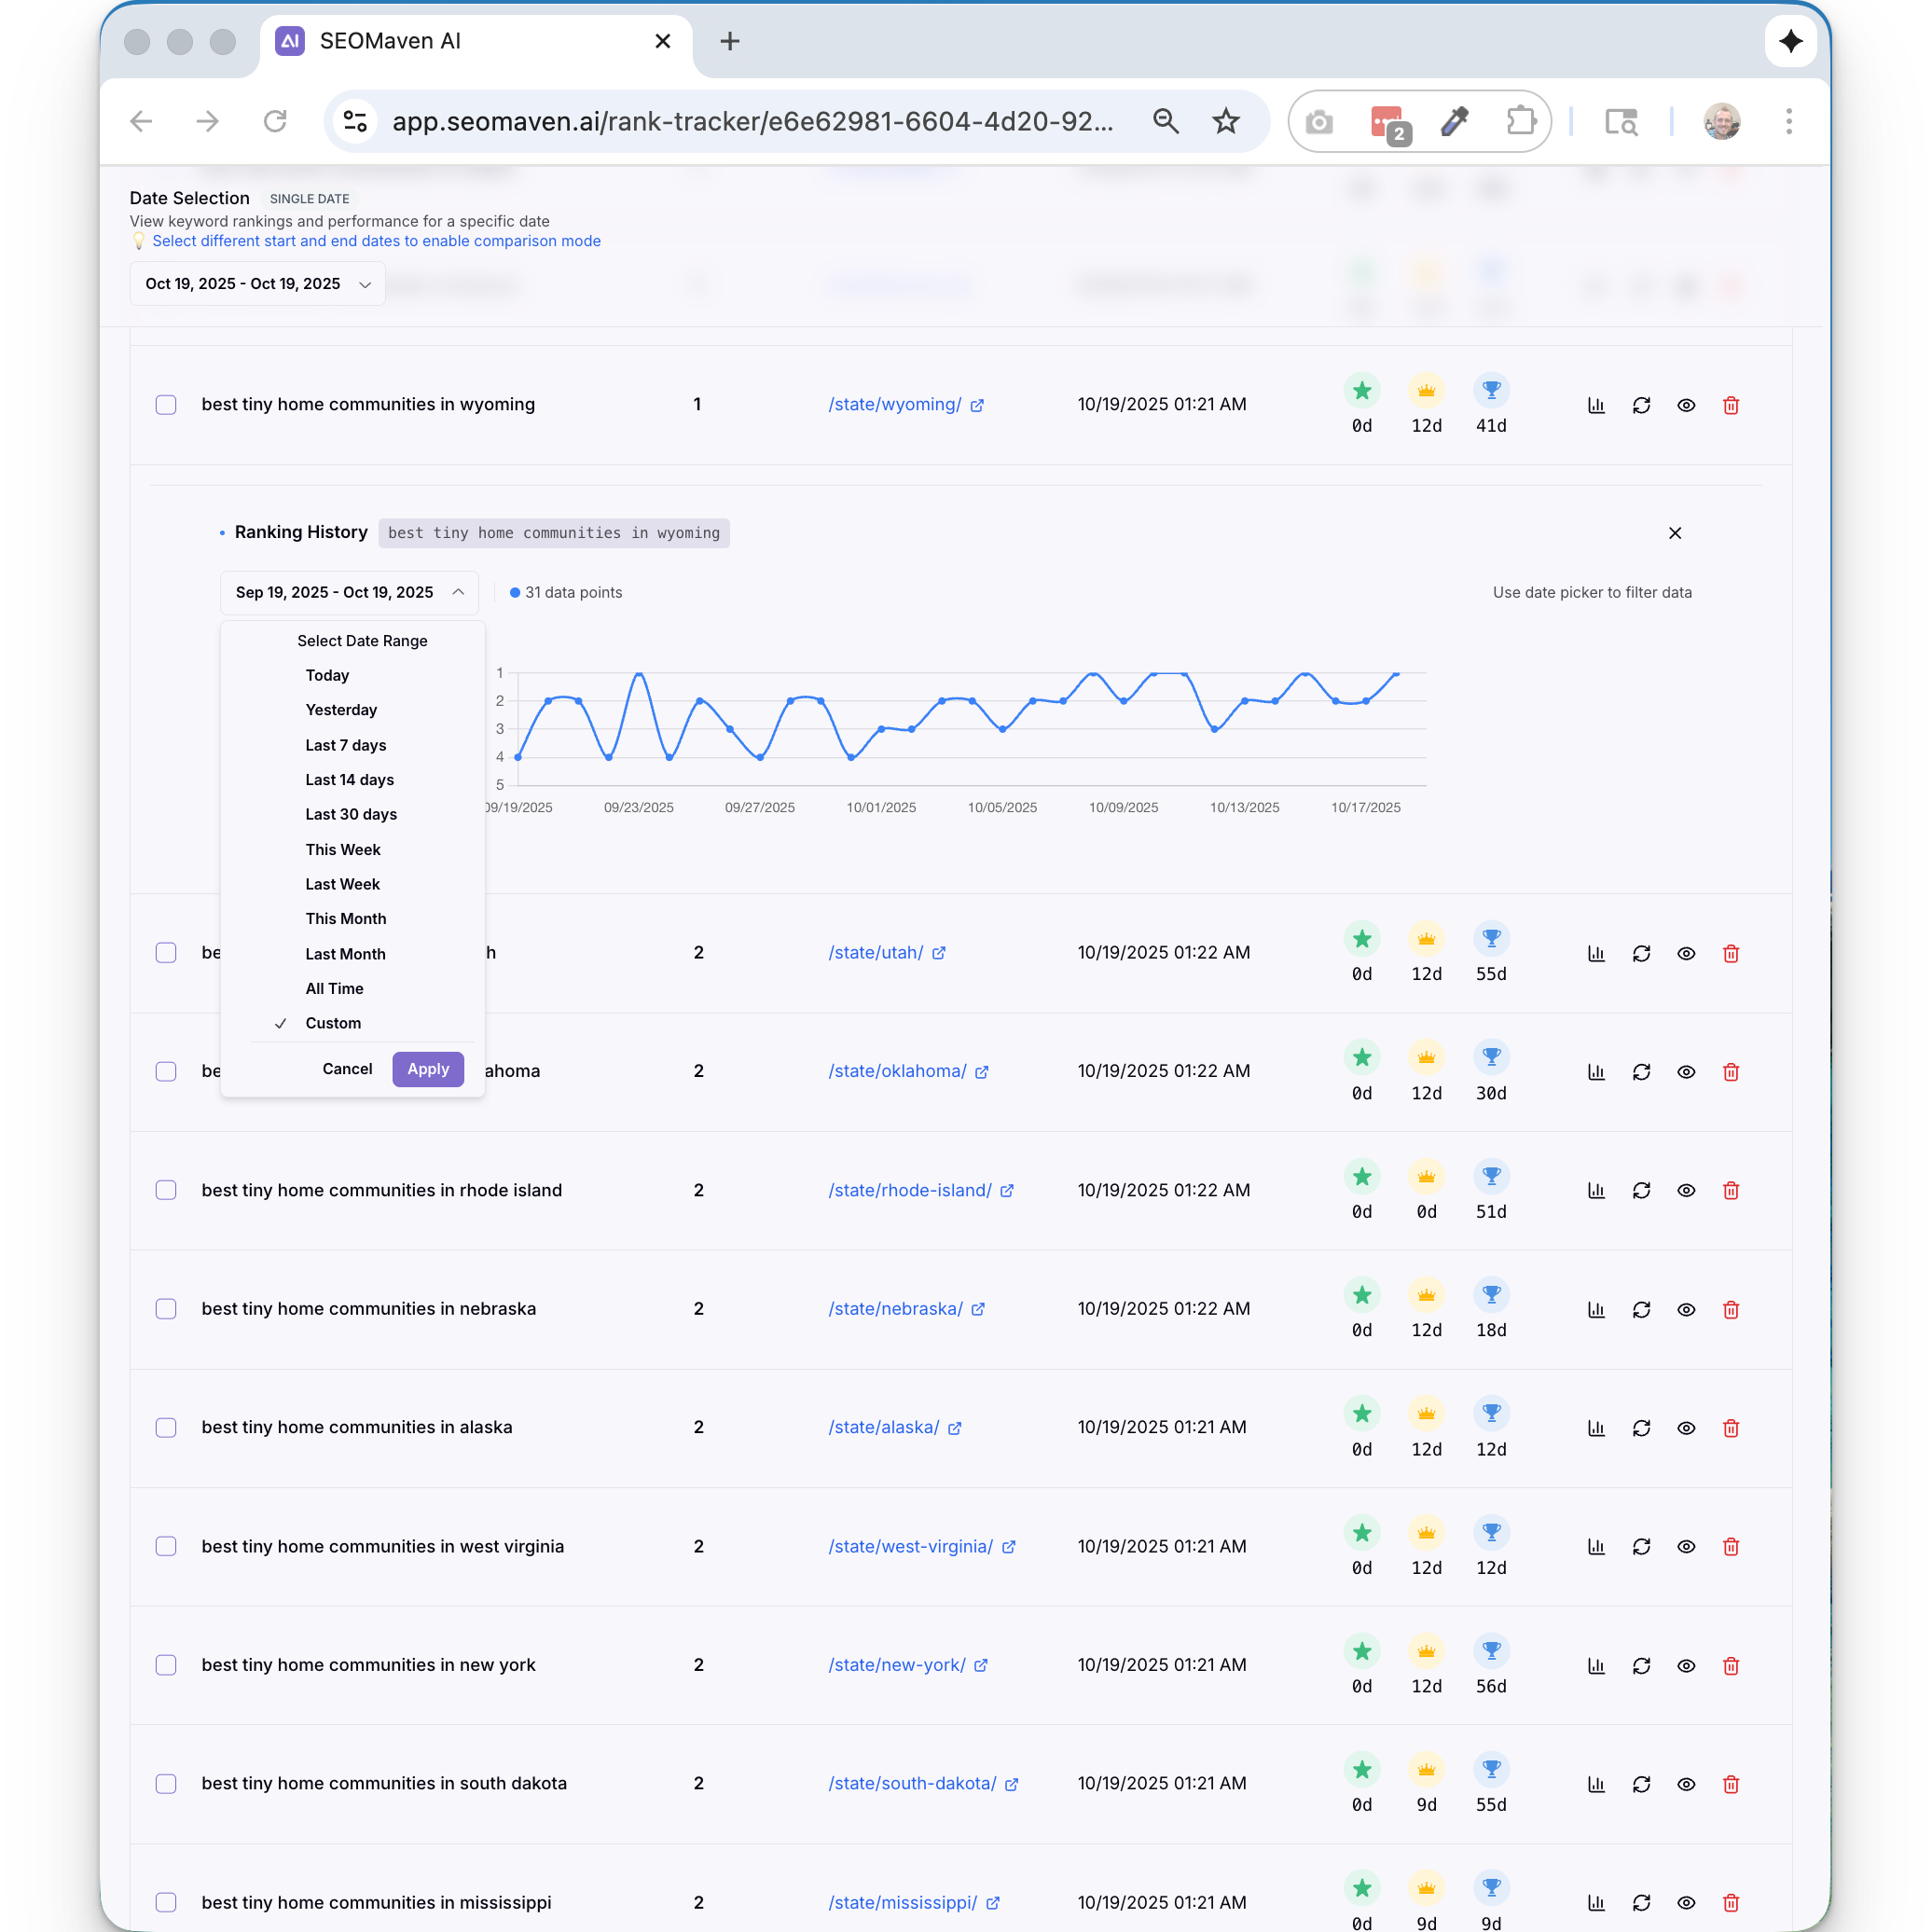Click the 10/01/2025 data point on chart

coord(881,729)
